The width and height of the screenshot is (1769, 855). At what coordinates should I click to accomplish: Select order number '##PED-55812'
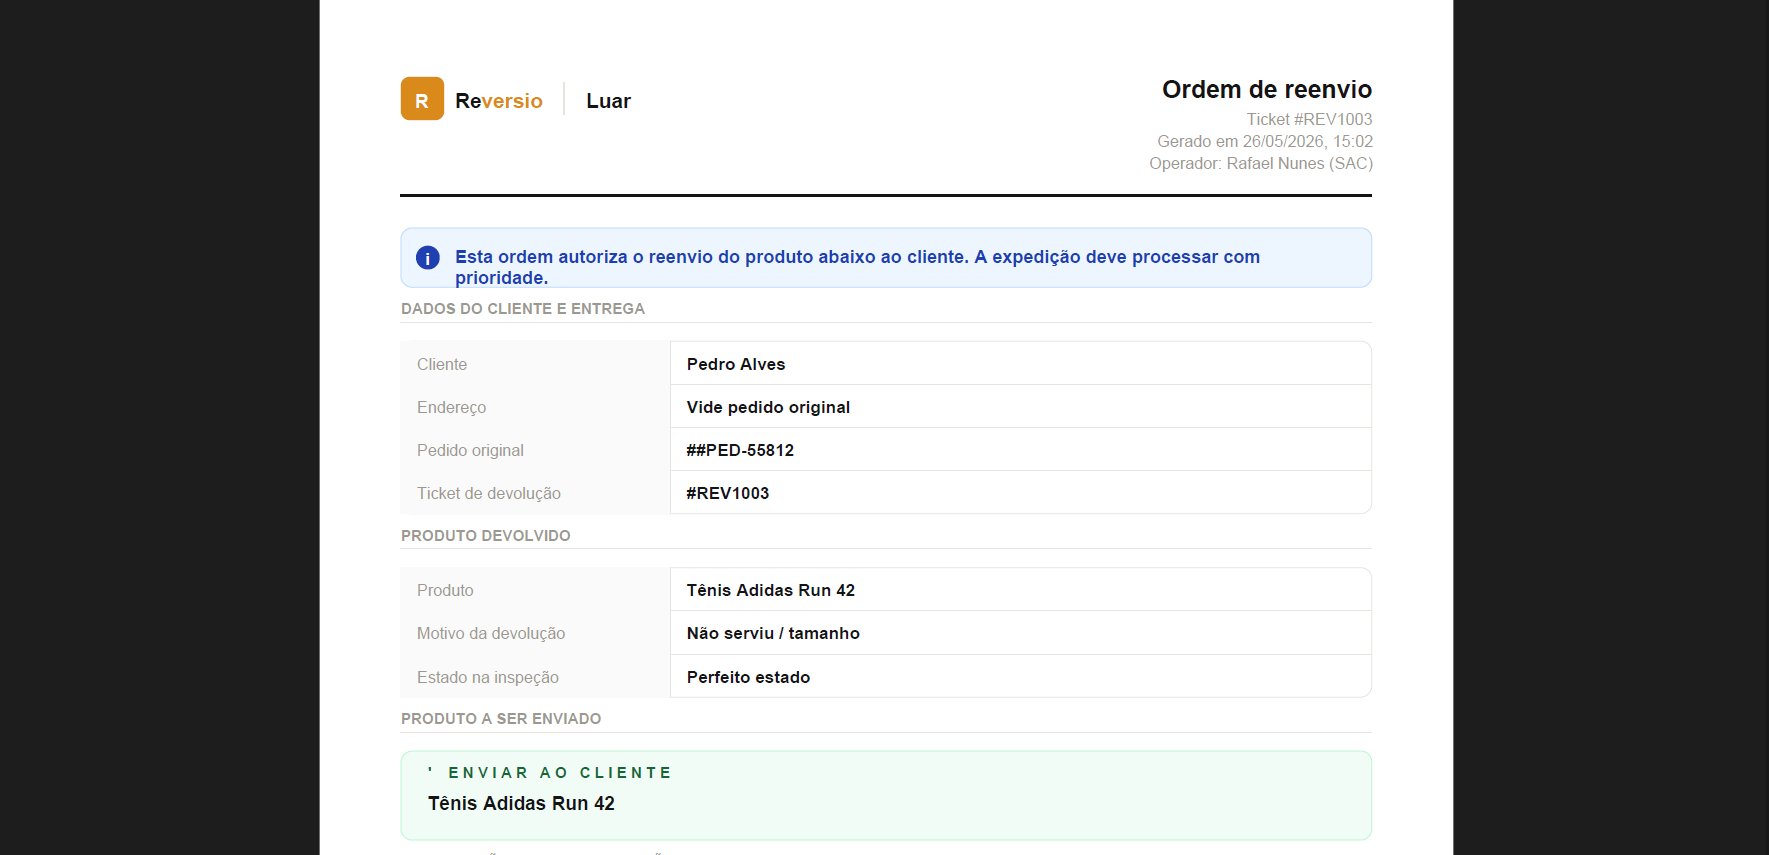coord(740,450)
